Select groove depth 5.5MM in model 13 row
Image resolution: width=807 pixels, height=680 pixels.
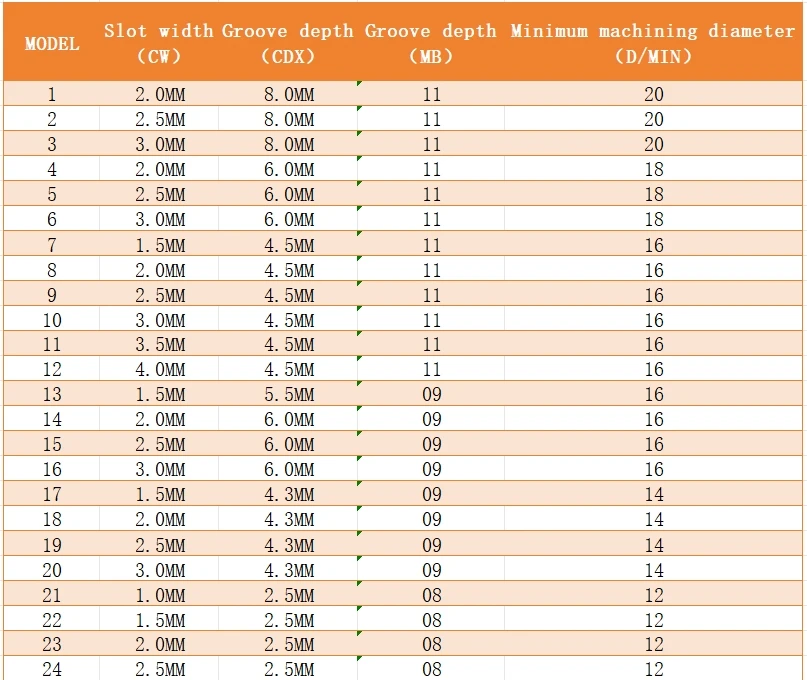tap(289, 394)
